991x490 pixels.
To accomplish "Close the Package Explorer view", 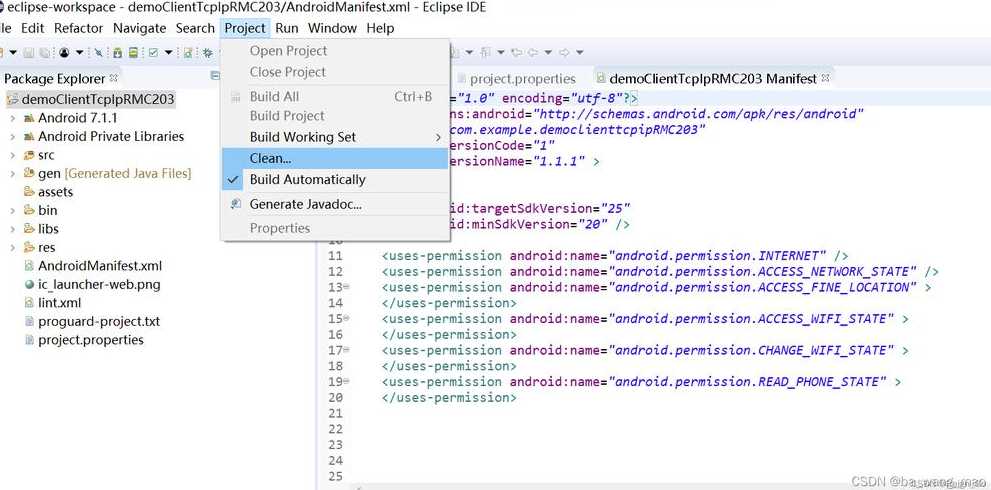I will click(x=114, y=78).
